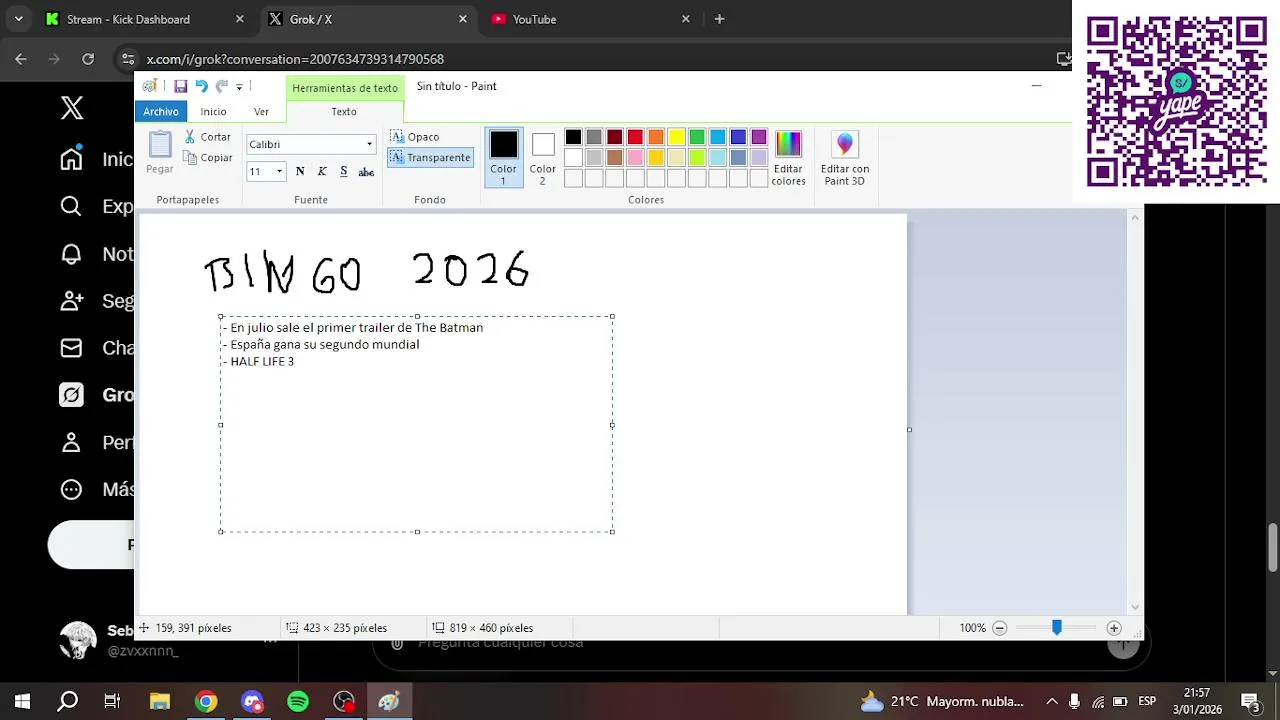Click the Pegar clipboard button

(160, 152)
